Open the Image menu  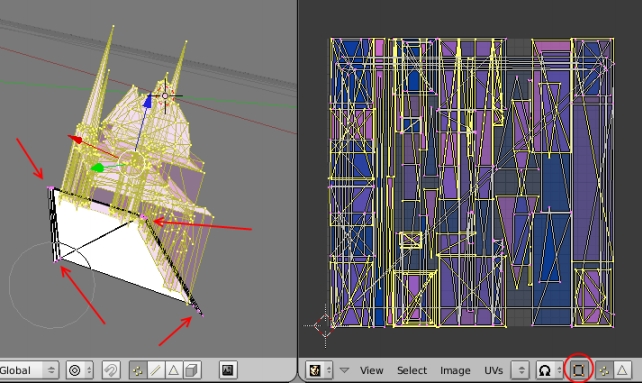[455, 370]
